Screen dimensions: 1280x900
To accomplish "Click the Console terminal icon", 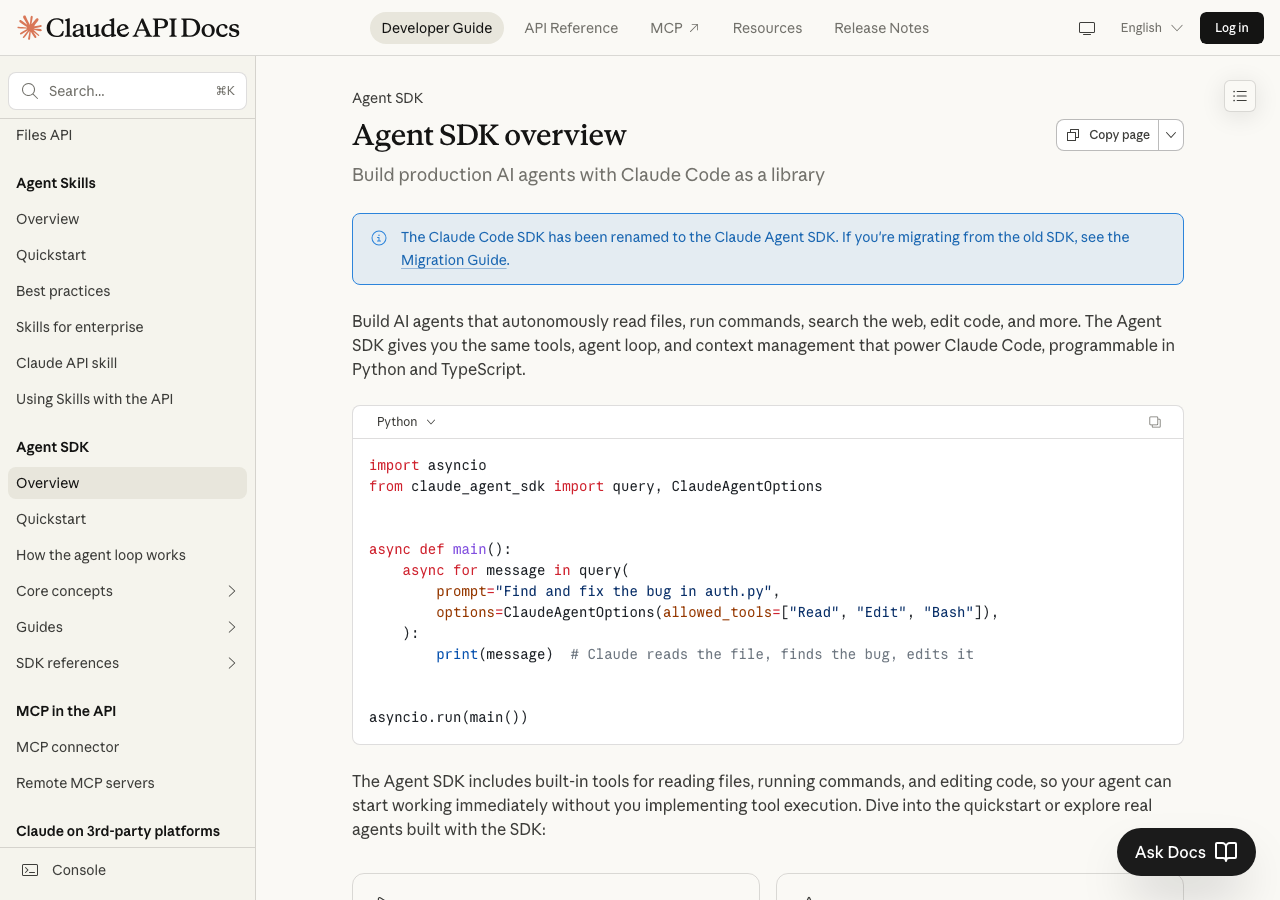I will coord(31,870).
